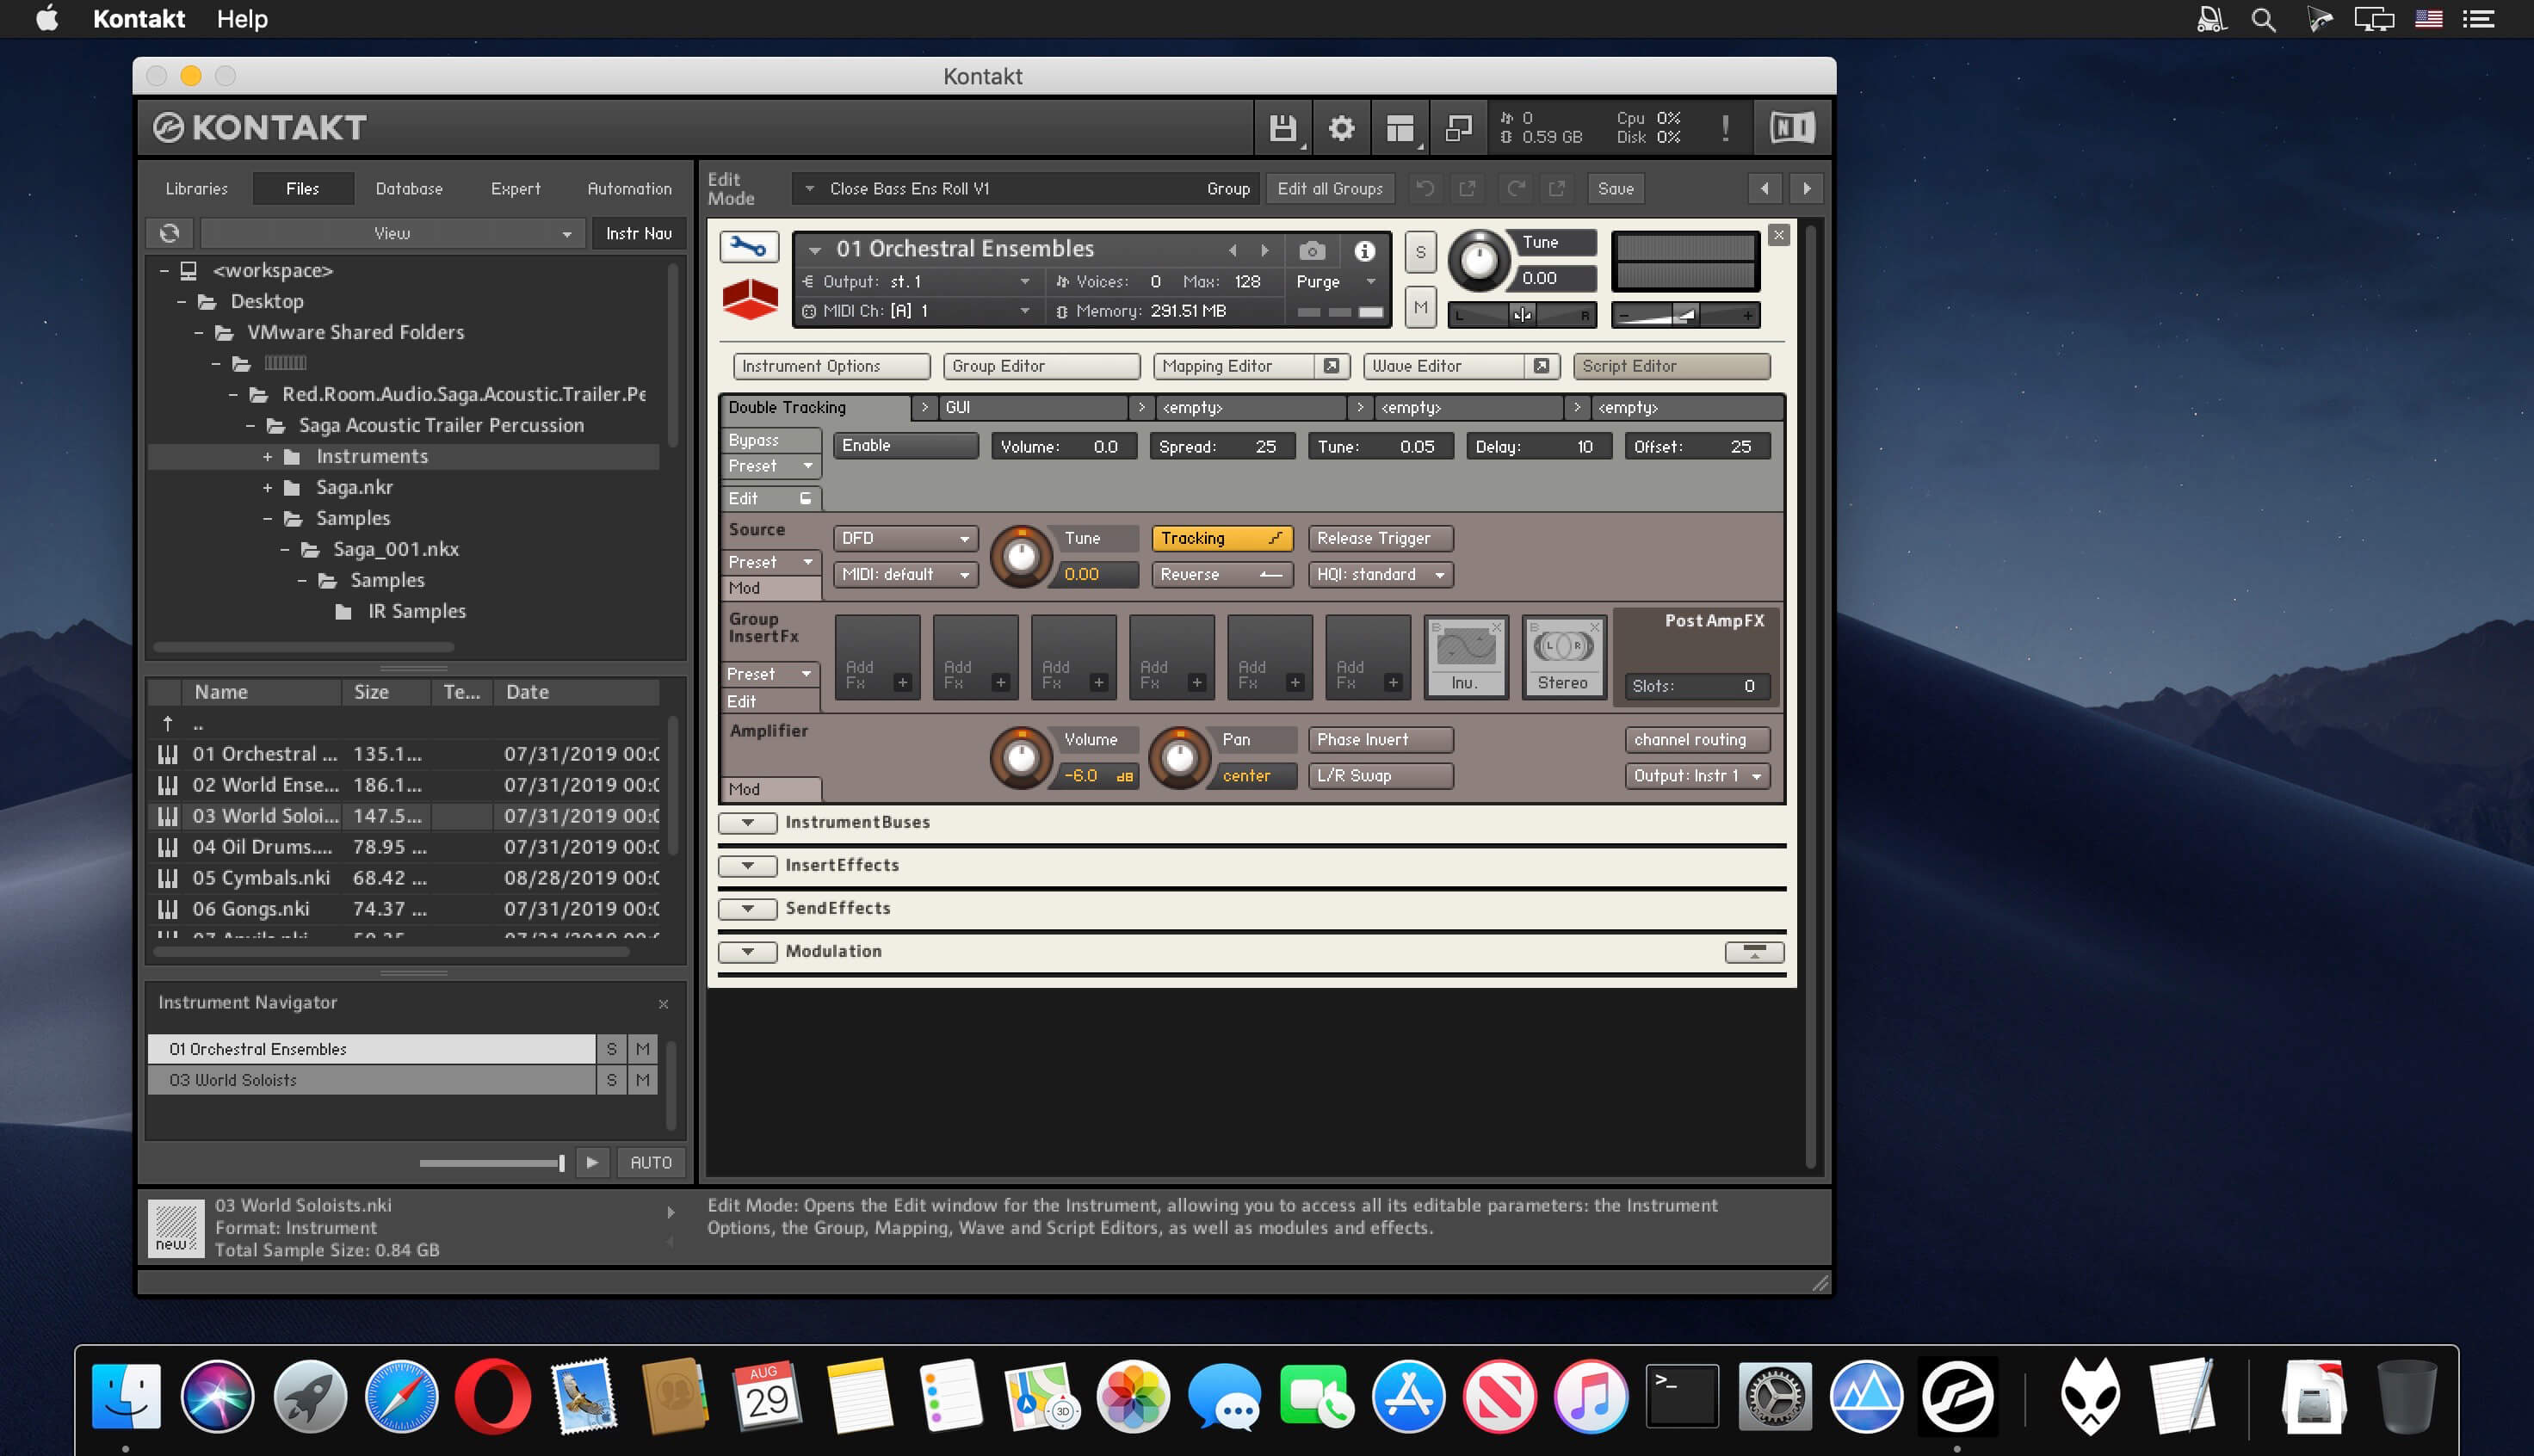This screenshot has width=2534, height=1456.
Task: Open the Group Editor
Action: 1041,366
